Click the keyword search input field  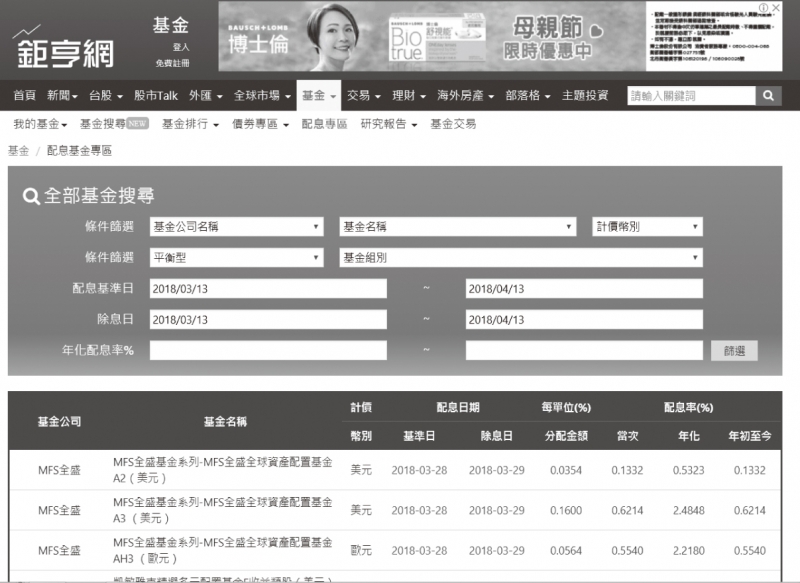[690, 96]
